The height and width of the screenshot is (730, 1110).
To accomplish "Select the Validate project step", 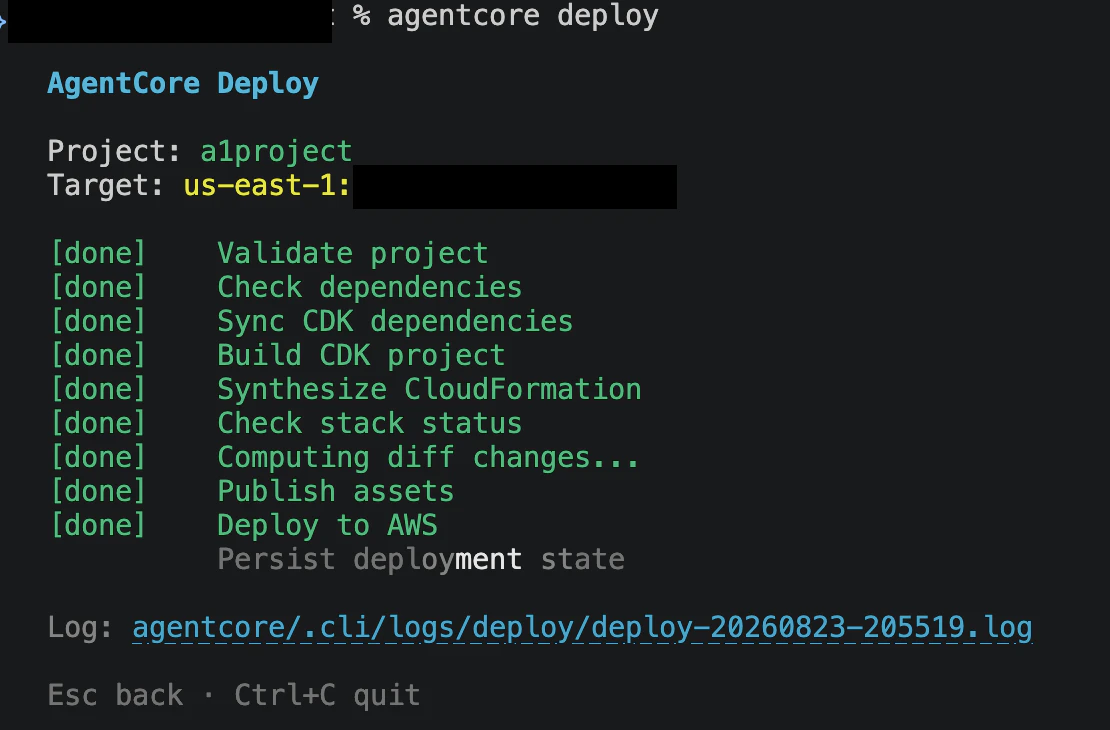I will [353, 253].
